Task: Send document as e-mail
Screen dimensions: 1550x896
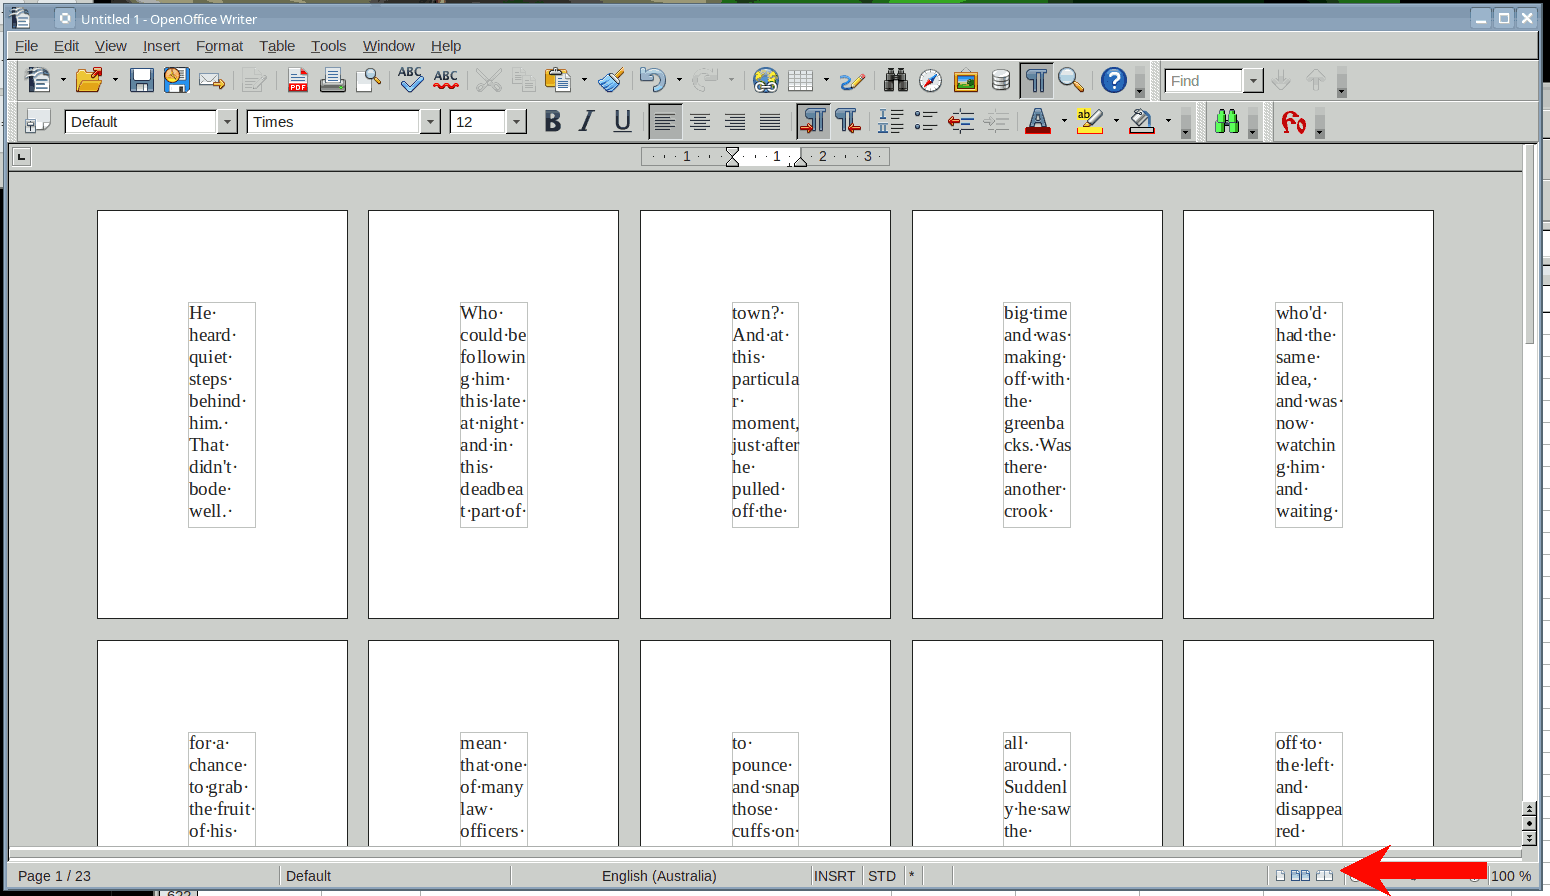Action: tap(211, 80)
